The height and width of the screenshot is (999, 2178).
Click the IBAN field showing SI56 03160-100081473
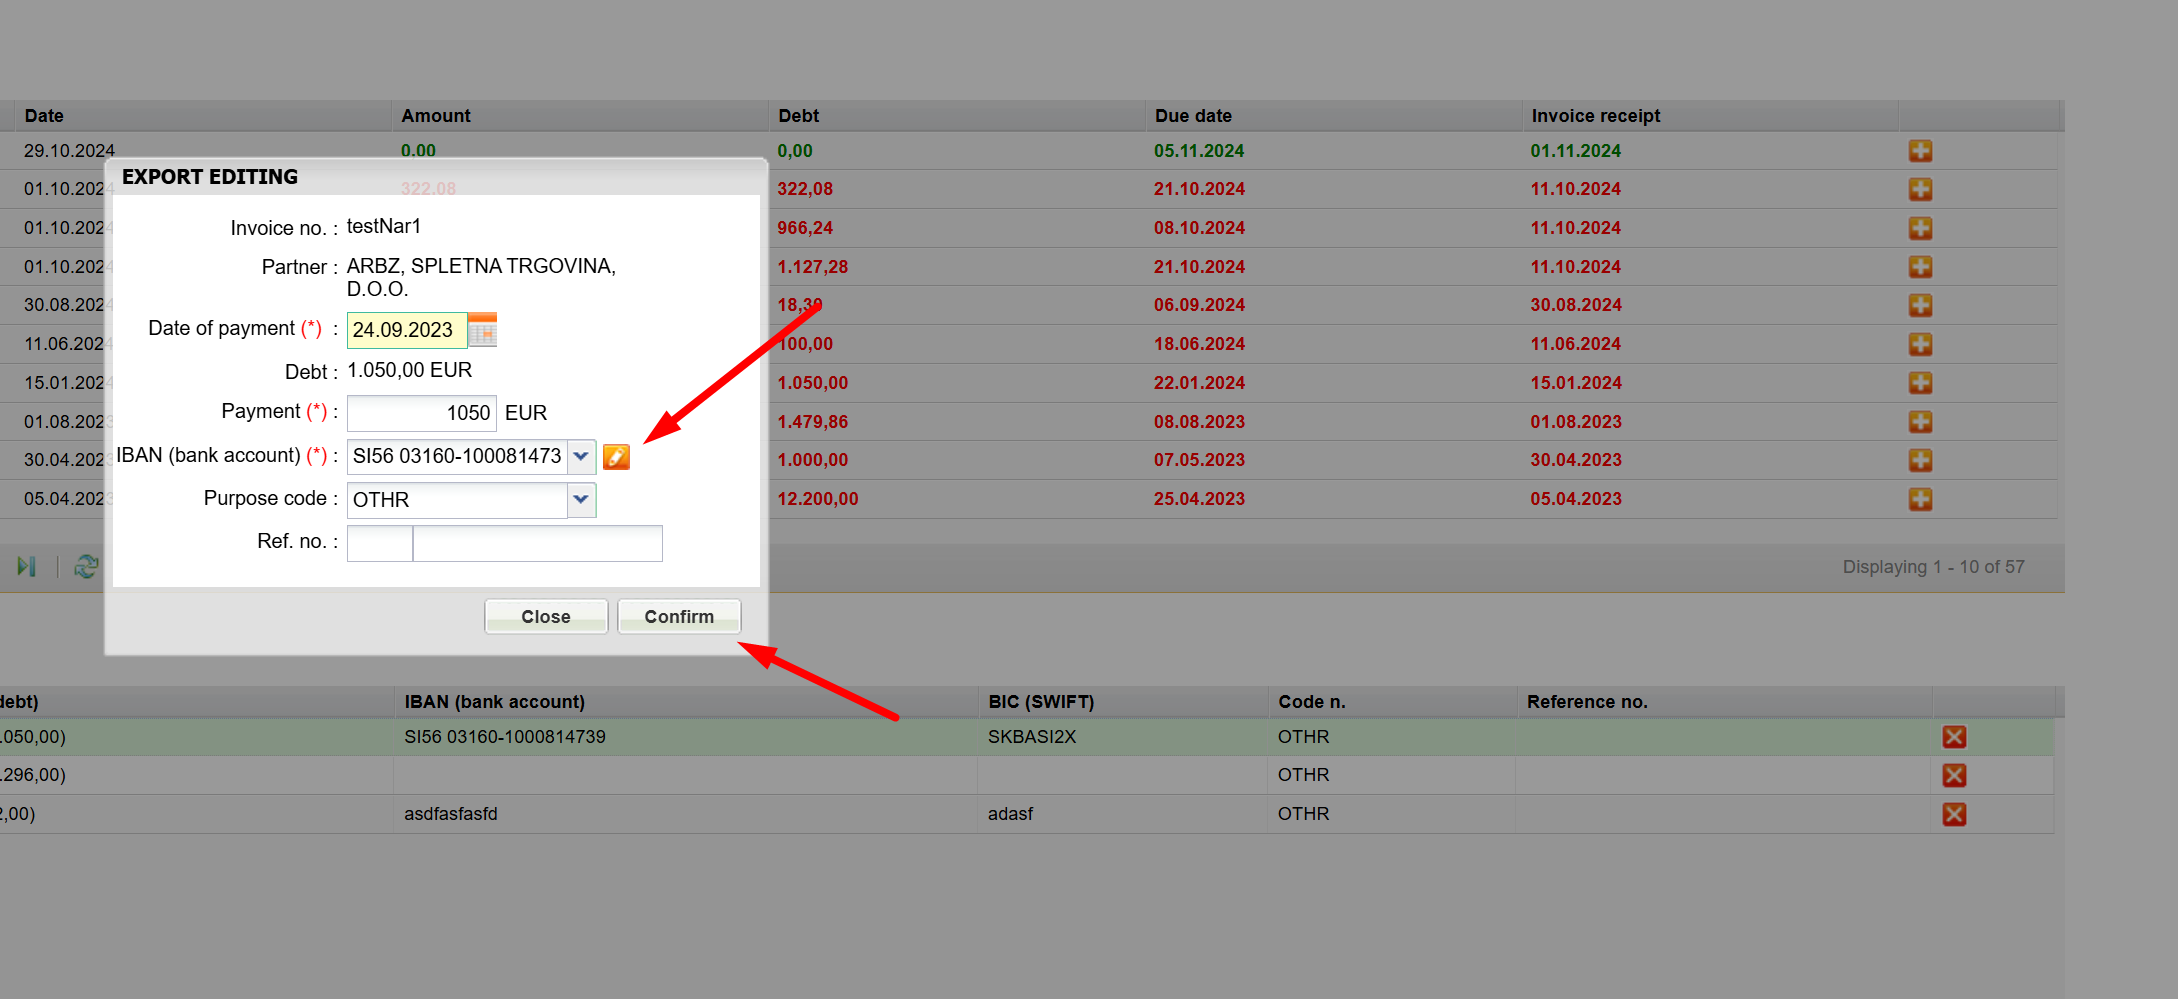[x=457, y=457]
